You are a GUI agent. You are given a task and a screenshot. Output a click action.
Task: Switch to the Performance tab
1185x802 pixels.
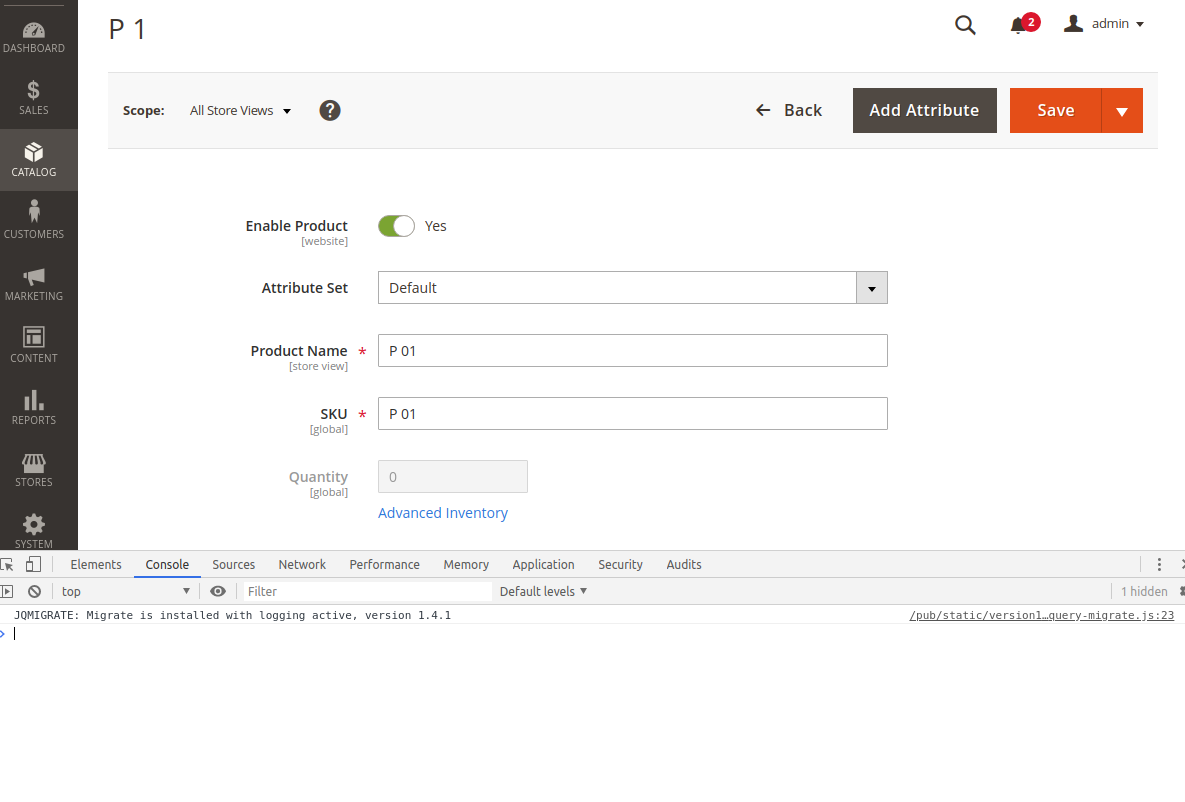(385, 565)
